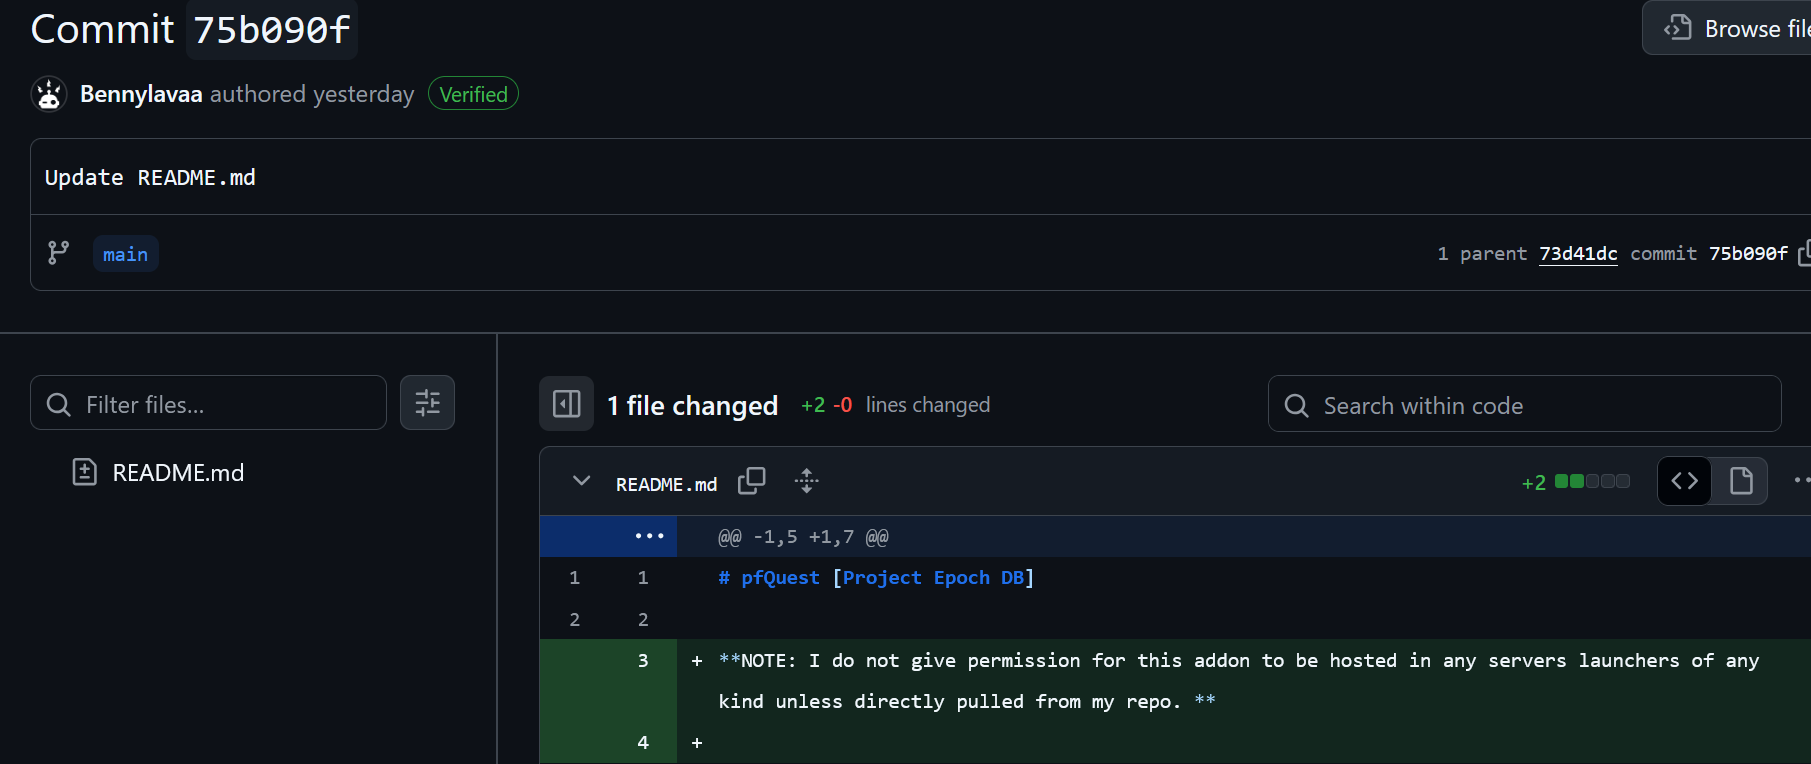The image size is (1811, 764).
Task: Click the '1 file changed' heading
Action: coord(692,405)
